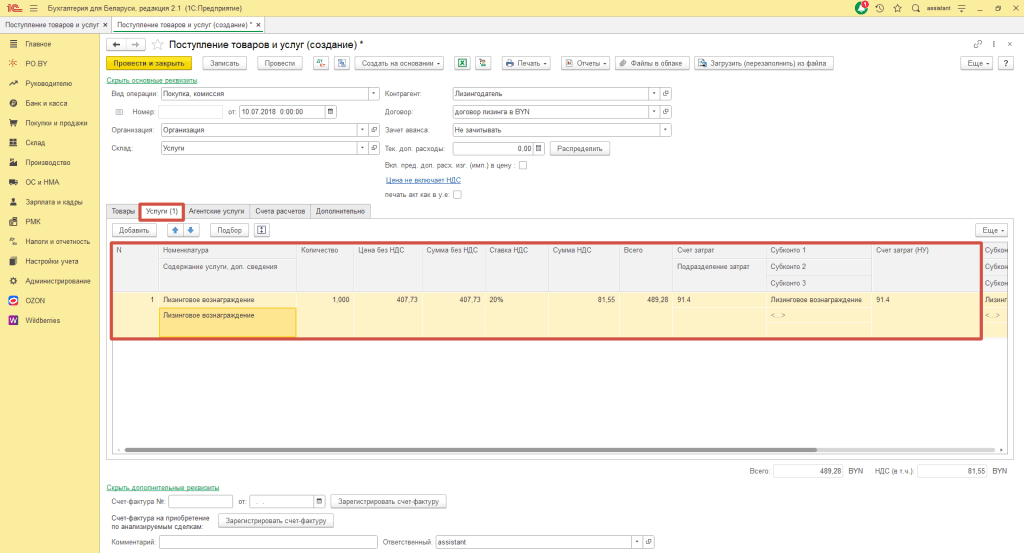Expand Контрагент dropdown arrow
This screenshot has width=1024, height=553.
click(654, 93)
